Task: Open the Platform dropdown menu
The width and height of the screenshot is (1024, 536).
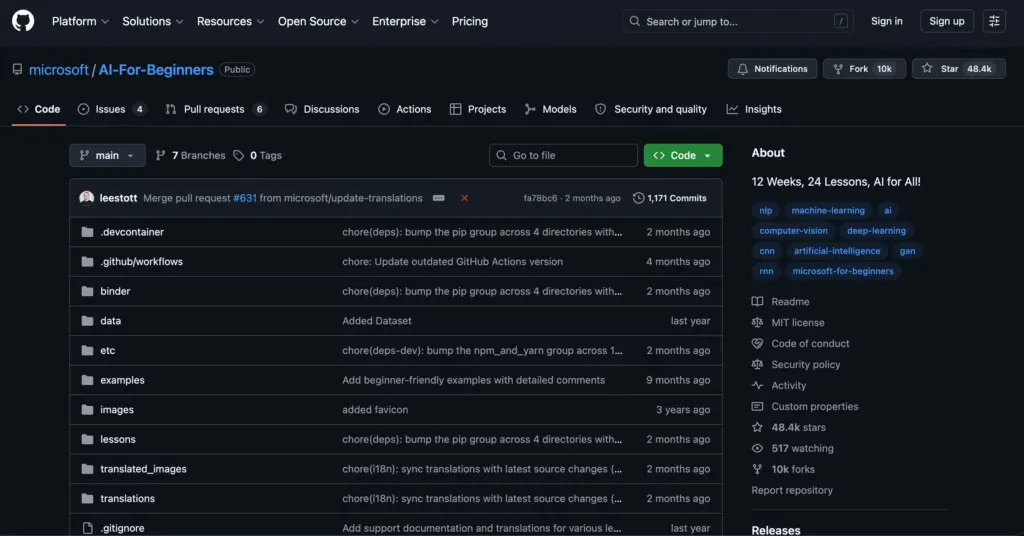Action: tap(80, 22)
